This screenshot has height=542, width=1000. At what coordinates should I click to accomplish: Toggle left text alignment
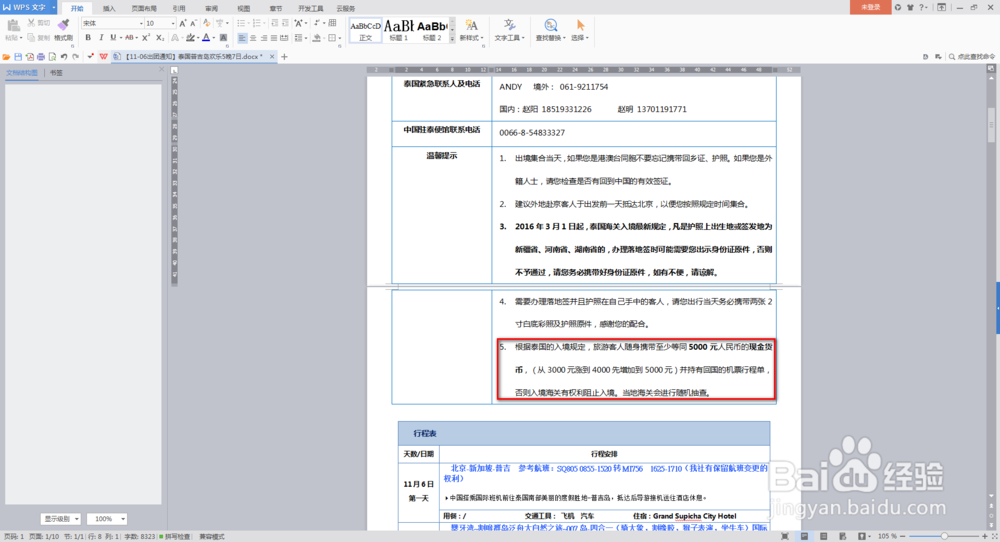click(242, 38)
